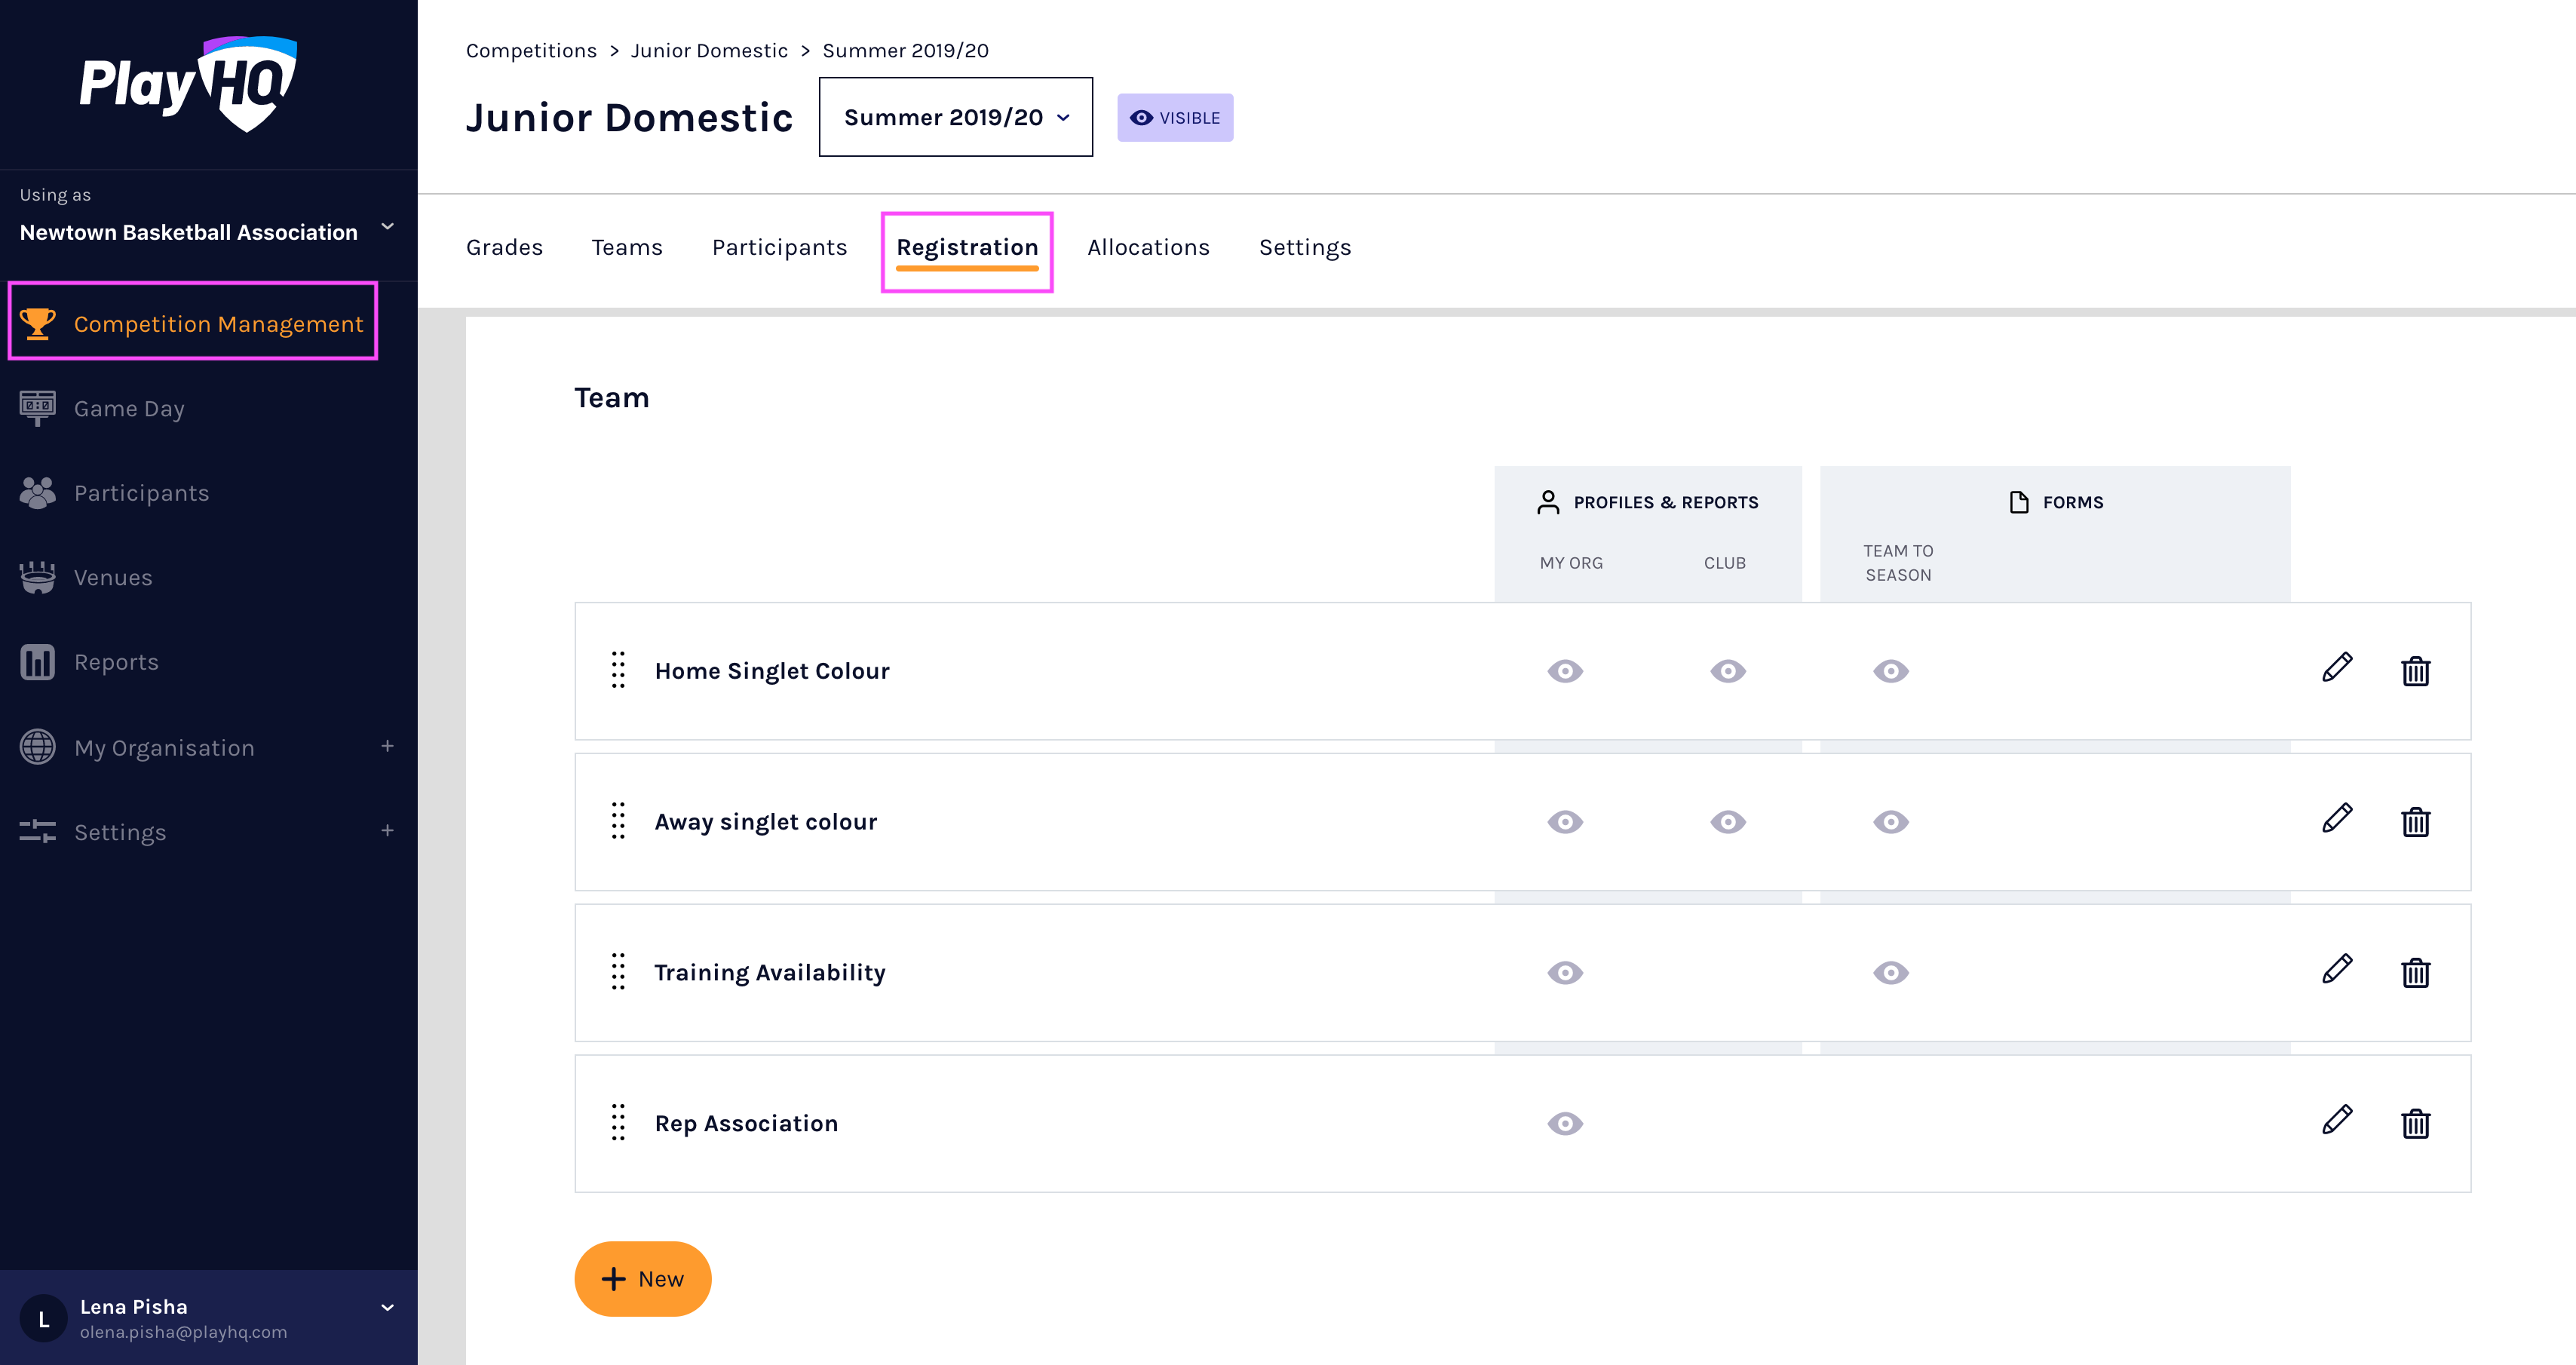
Task: Click Junior Domestic breadcrumb link
Action: coord(709,50)
